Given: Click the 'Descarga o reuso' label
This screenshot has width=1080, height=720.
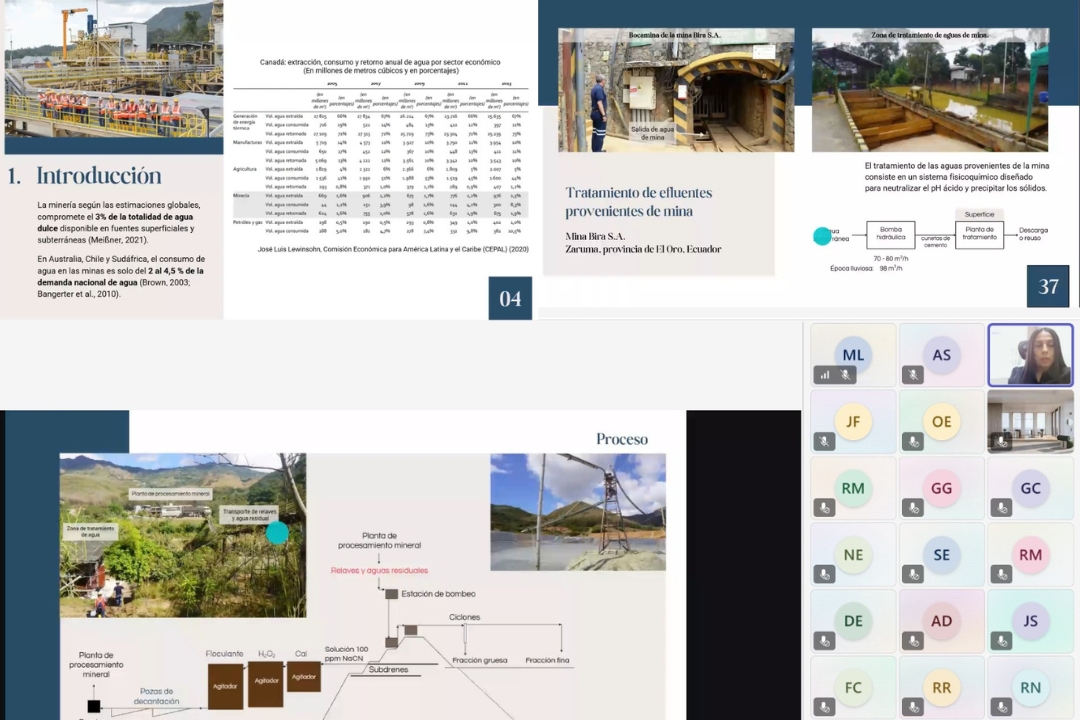Looking at the screenshot, I should [x=1033, y=234].
